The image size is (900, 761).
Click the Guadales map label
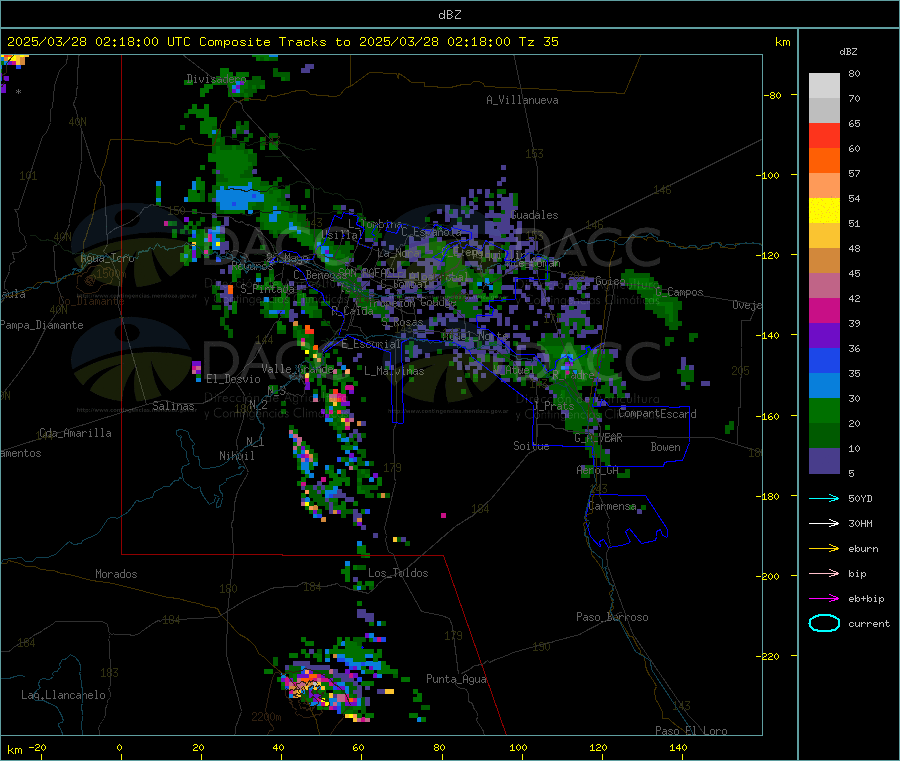534,215
